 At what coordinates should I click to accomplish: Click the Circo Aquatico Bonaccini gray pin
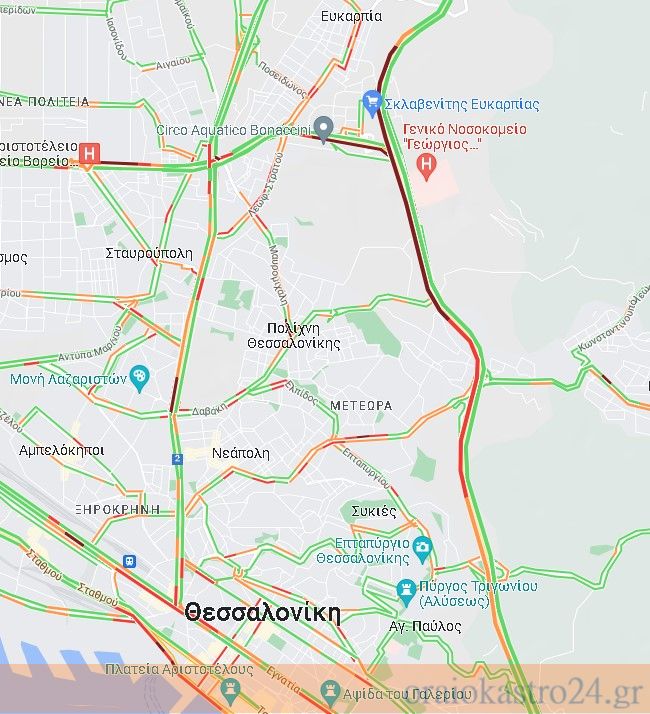coord(323,129)
